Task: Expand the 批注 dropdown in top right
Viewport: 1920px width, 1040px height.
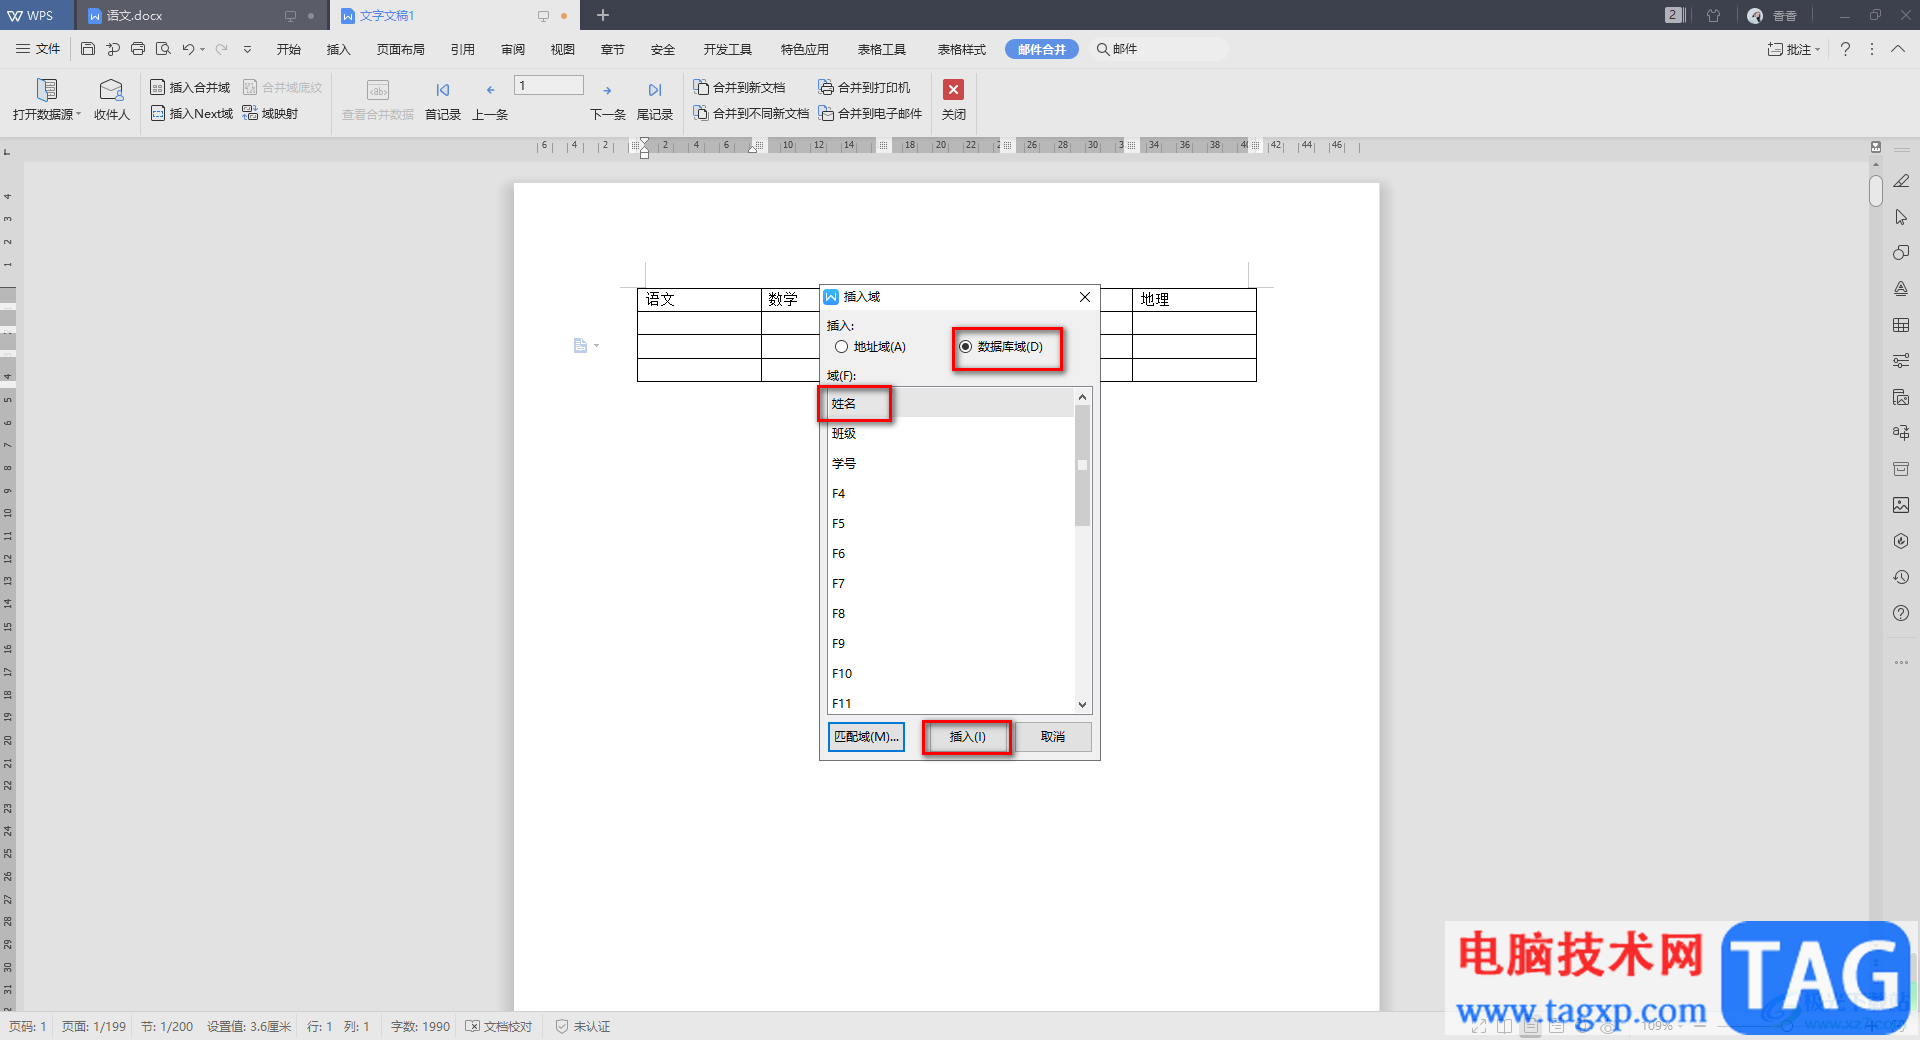Action: [1818, 49]
